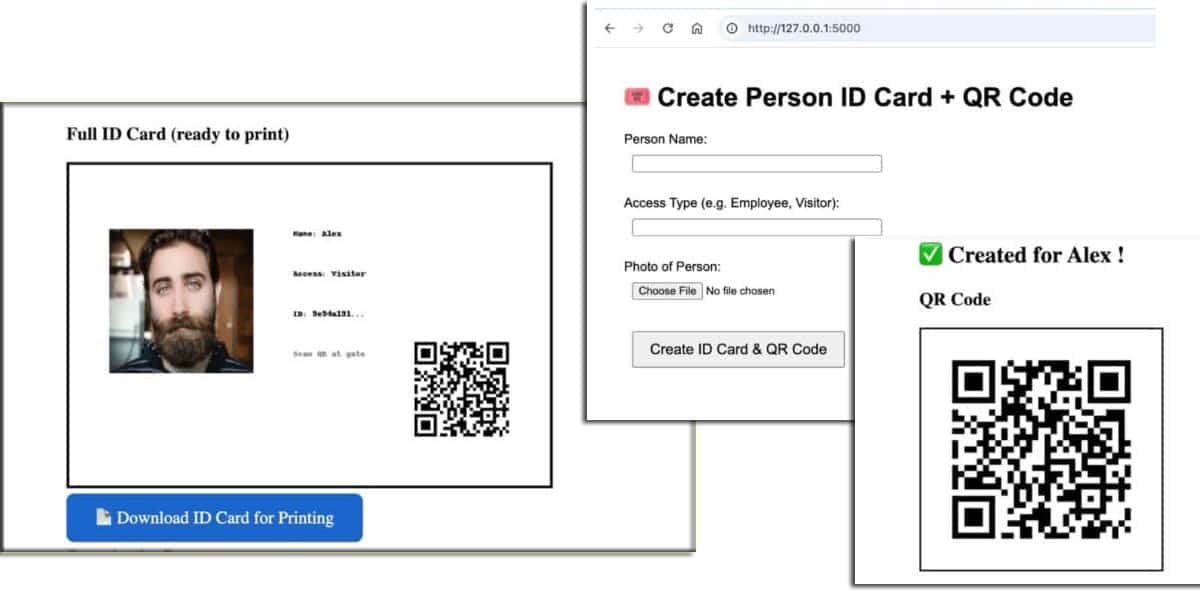Select the Access Type input box

[756, 227]
